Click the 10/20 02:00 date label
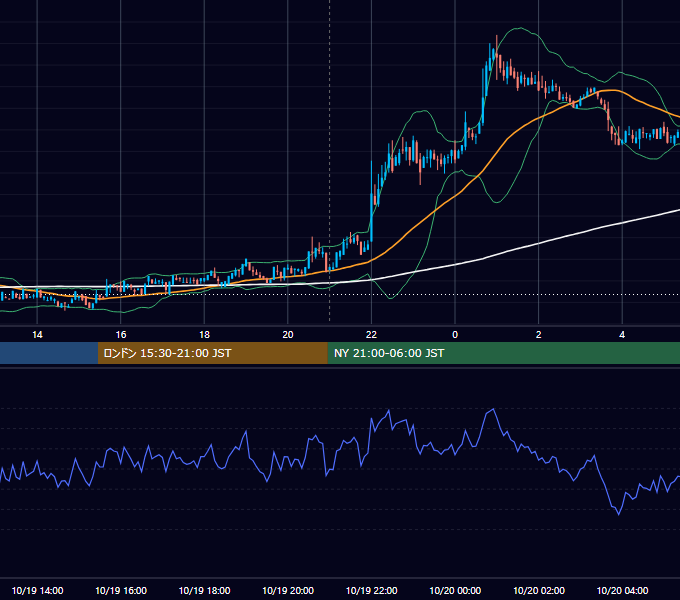680x600 pixels. (x=539, y=590)
